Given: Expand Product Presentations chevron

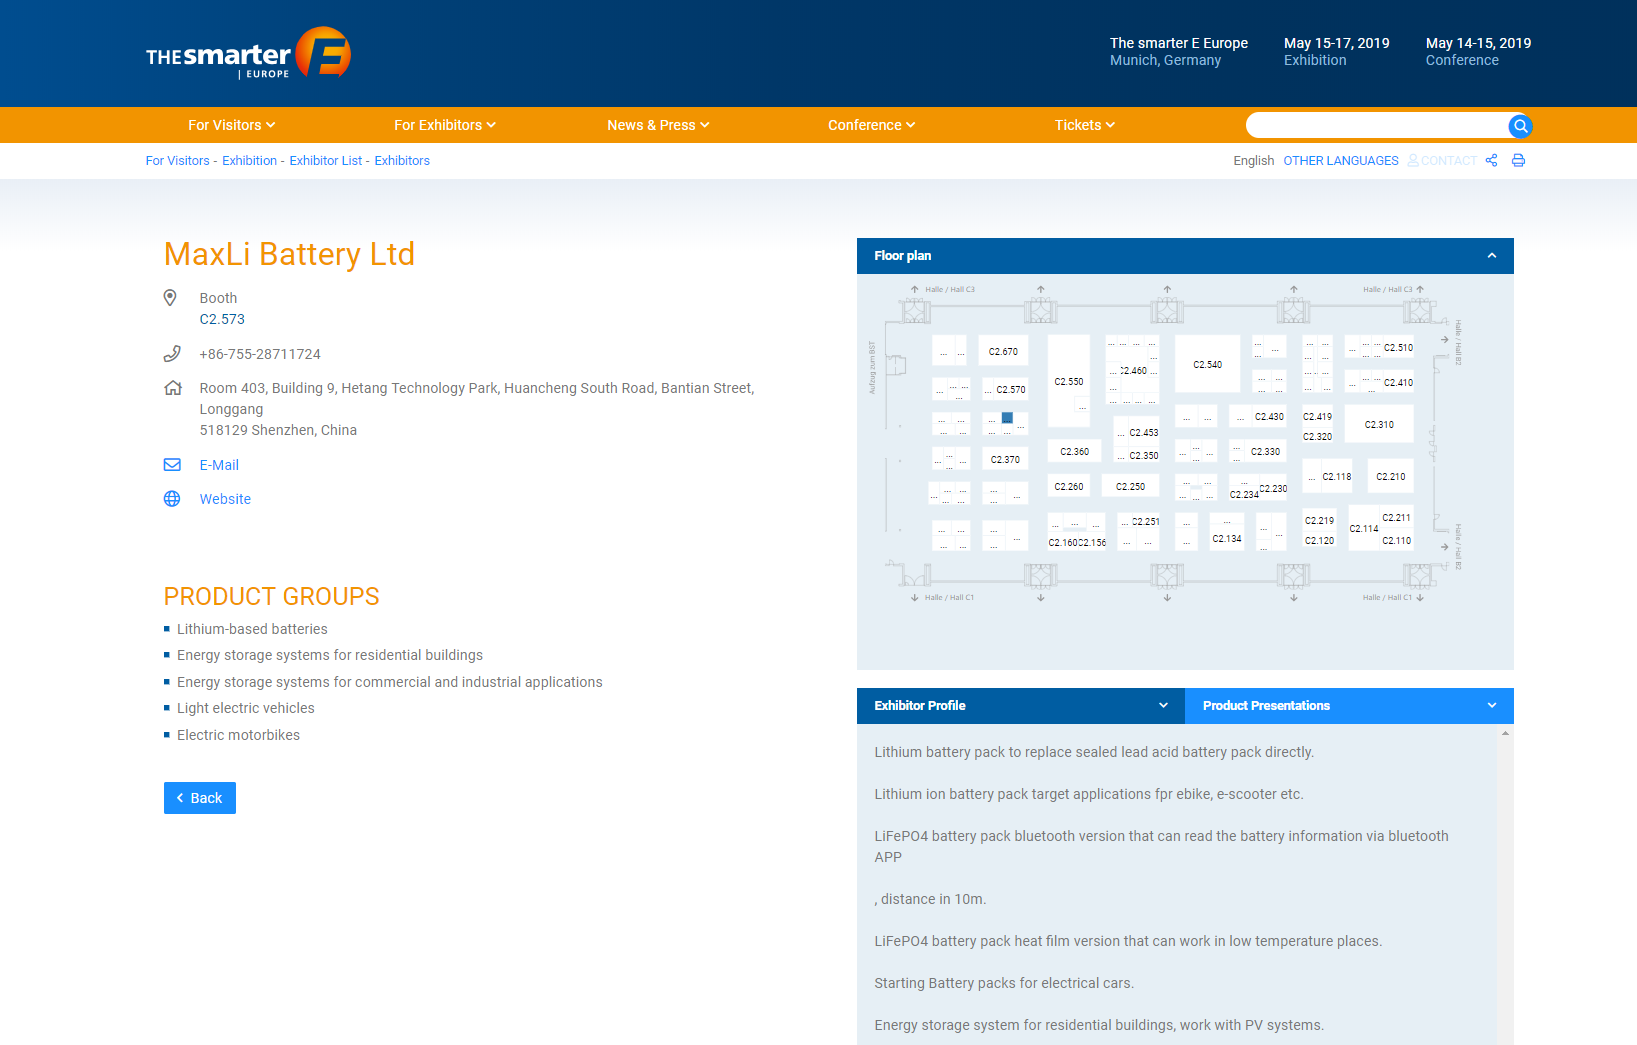Looking at the screenshot, I should click(x=1492, y=706).
